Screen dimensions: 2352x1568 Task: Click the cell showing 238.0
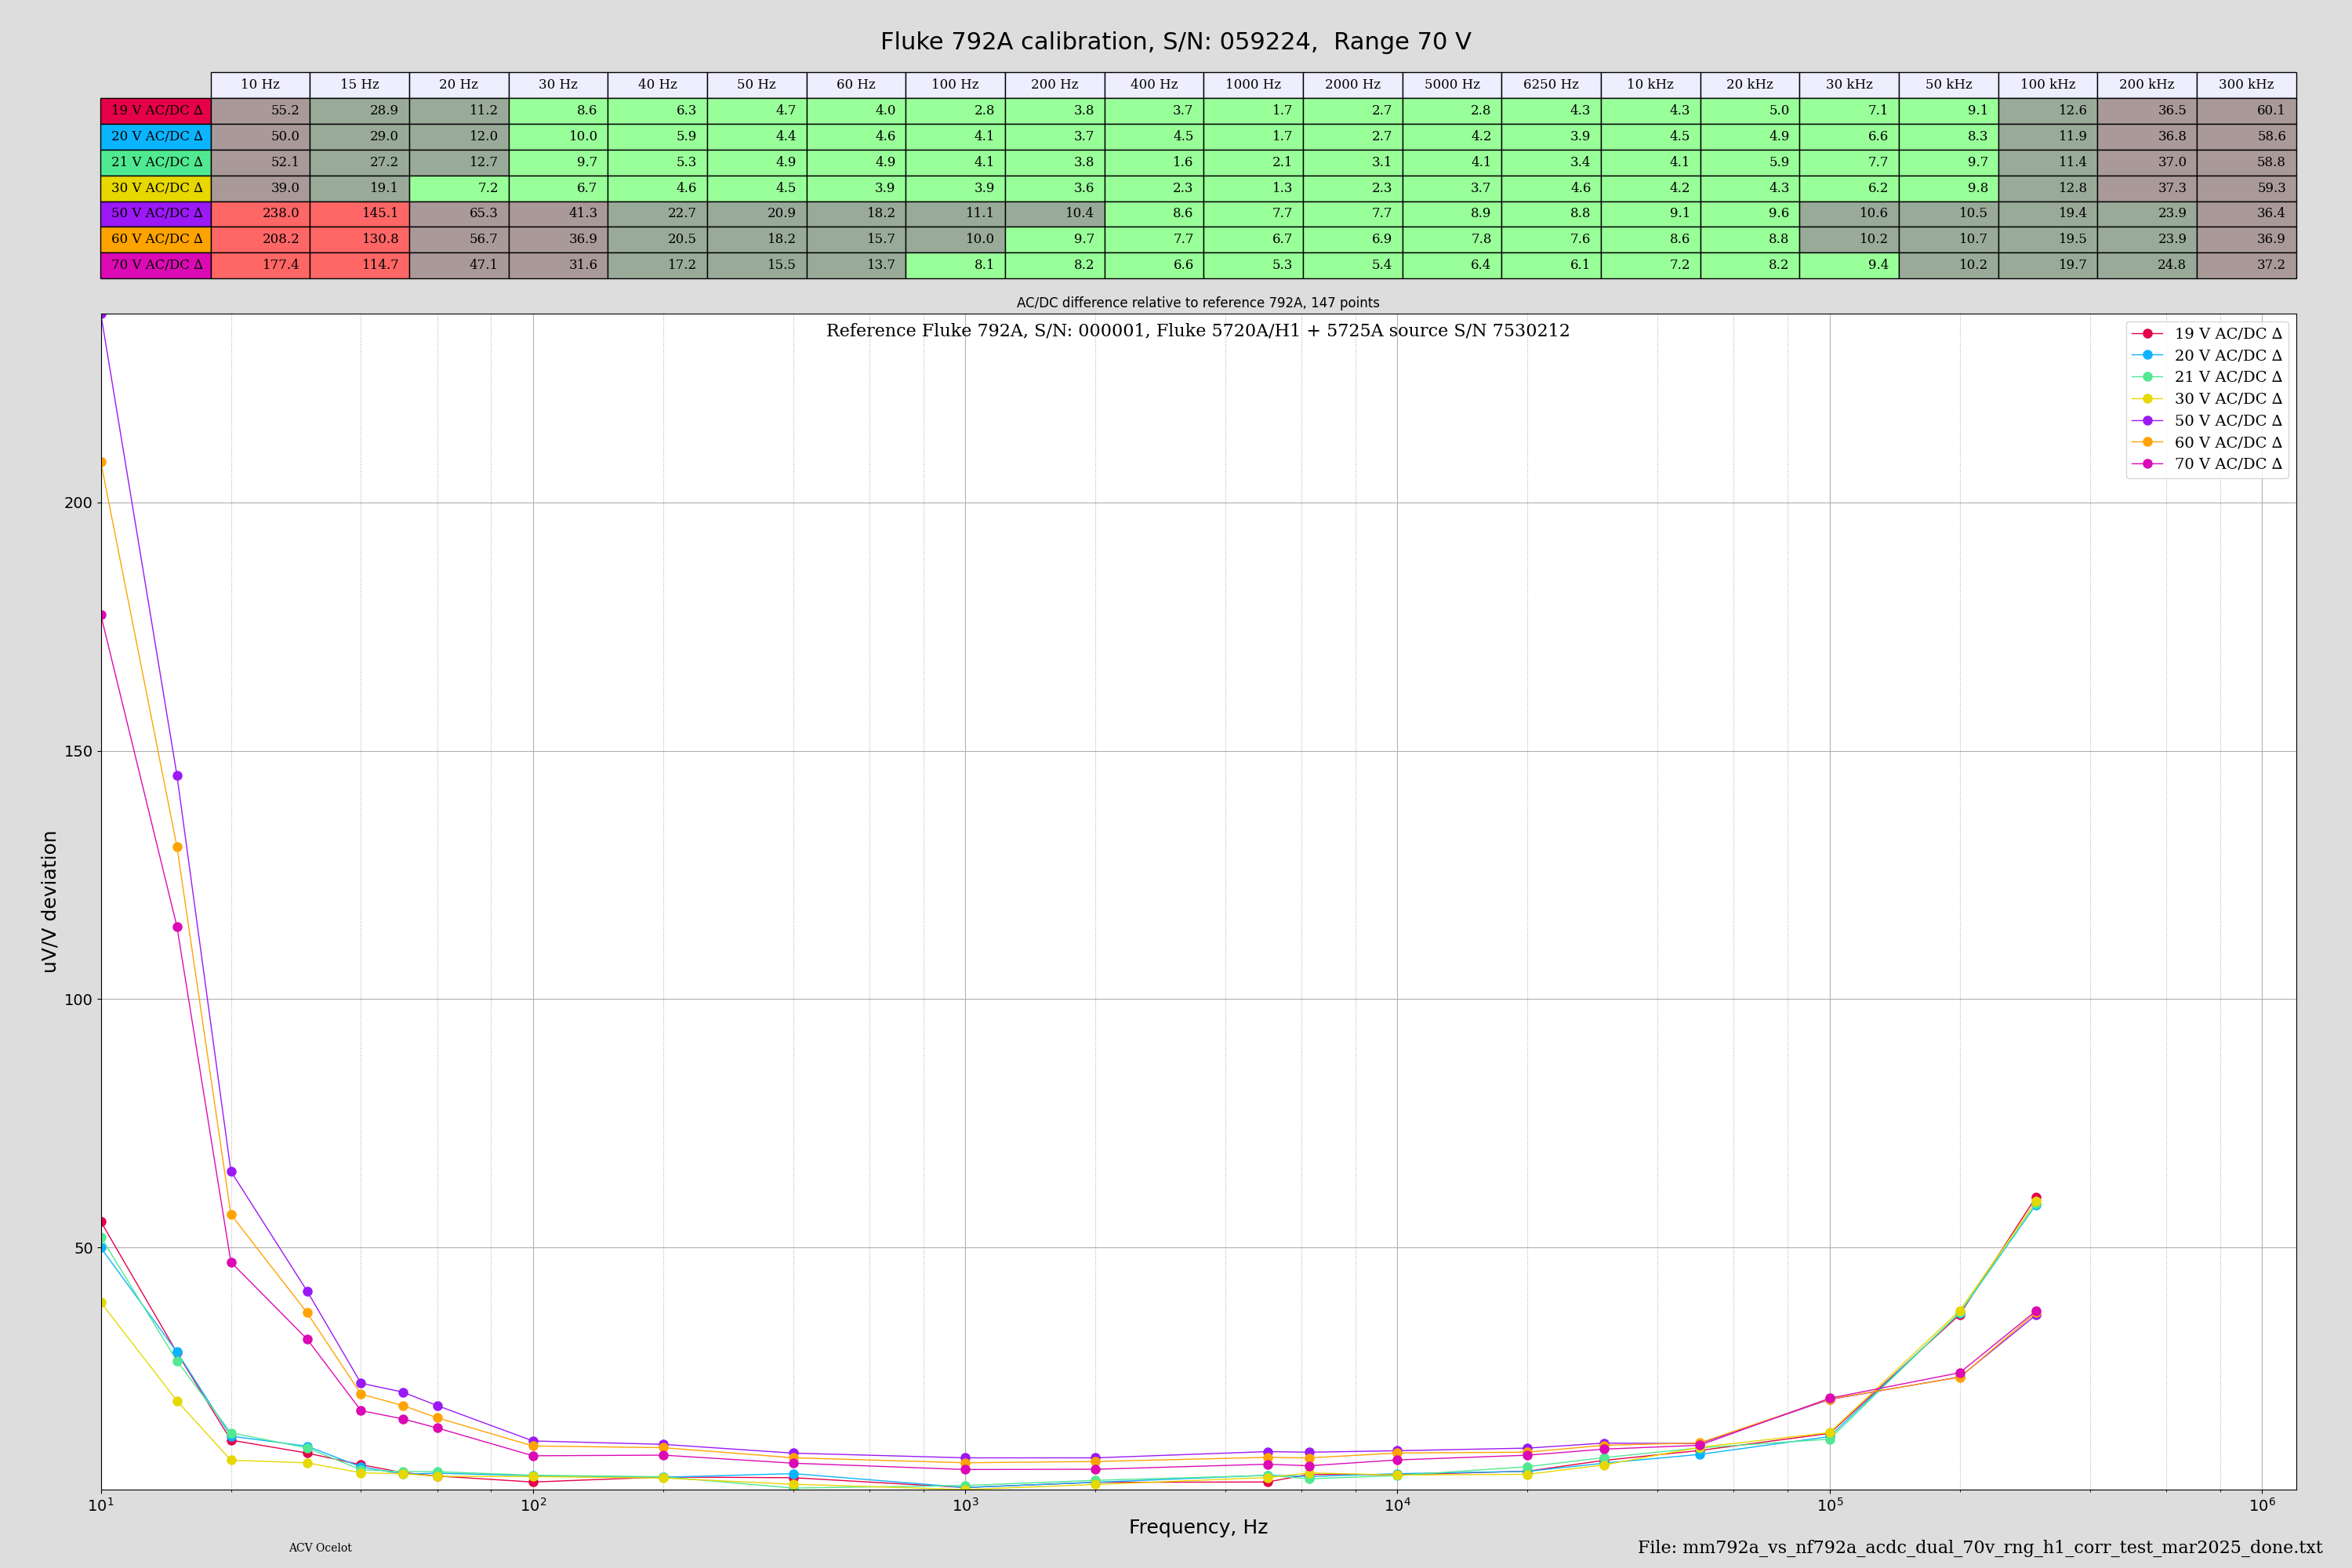pos(260,214)
